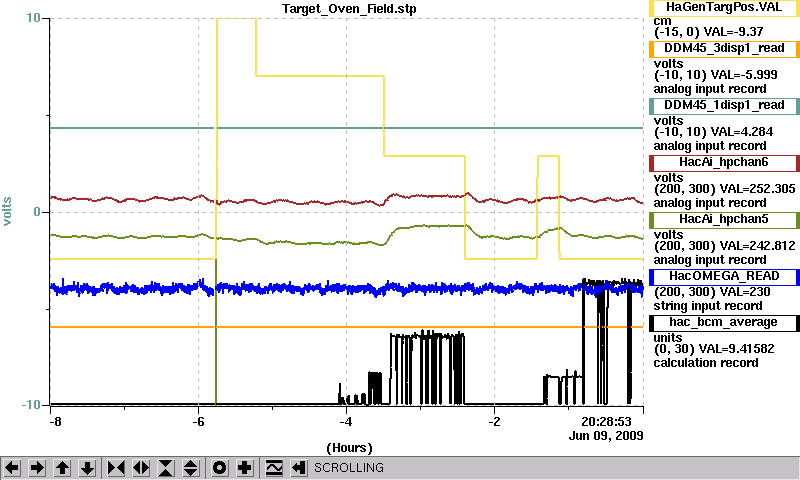This screenshot has height=480, width=800.
Task: Click the y-axis -10 tick label
Action: point(31,405)
